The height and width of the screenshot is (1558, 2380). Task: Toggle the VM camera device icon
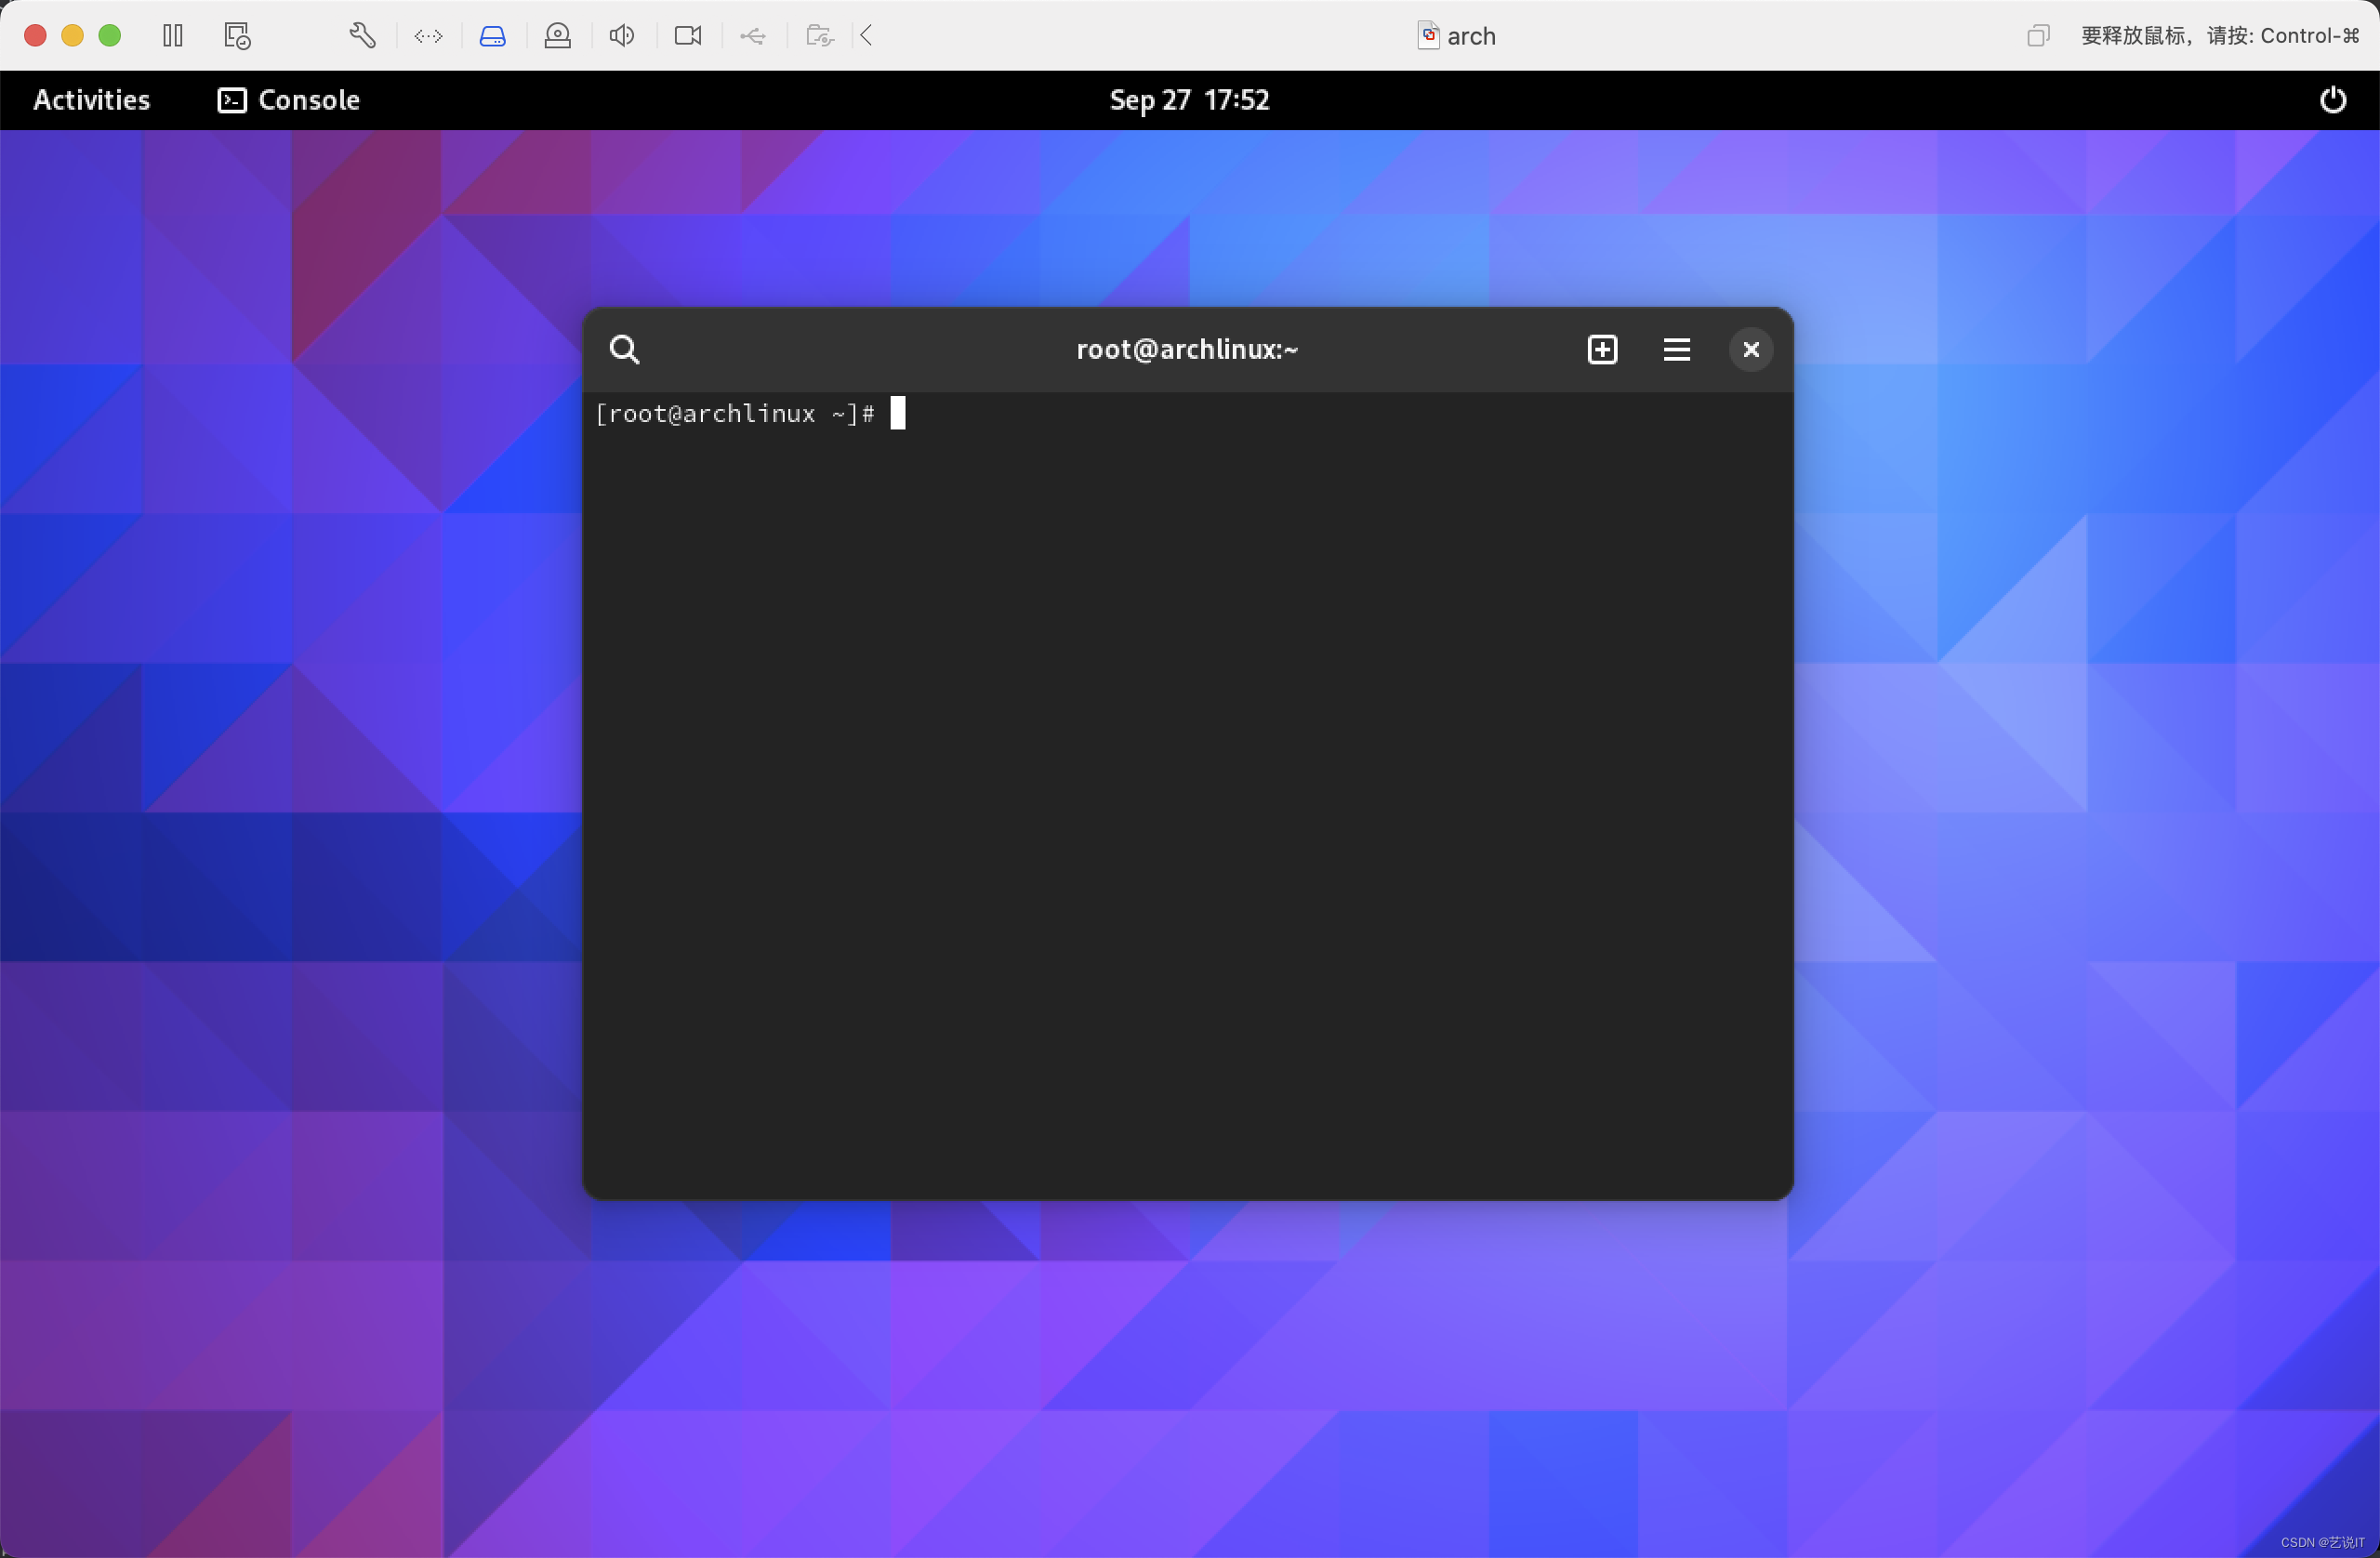pyautogui.click(x=688, y=36)
